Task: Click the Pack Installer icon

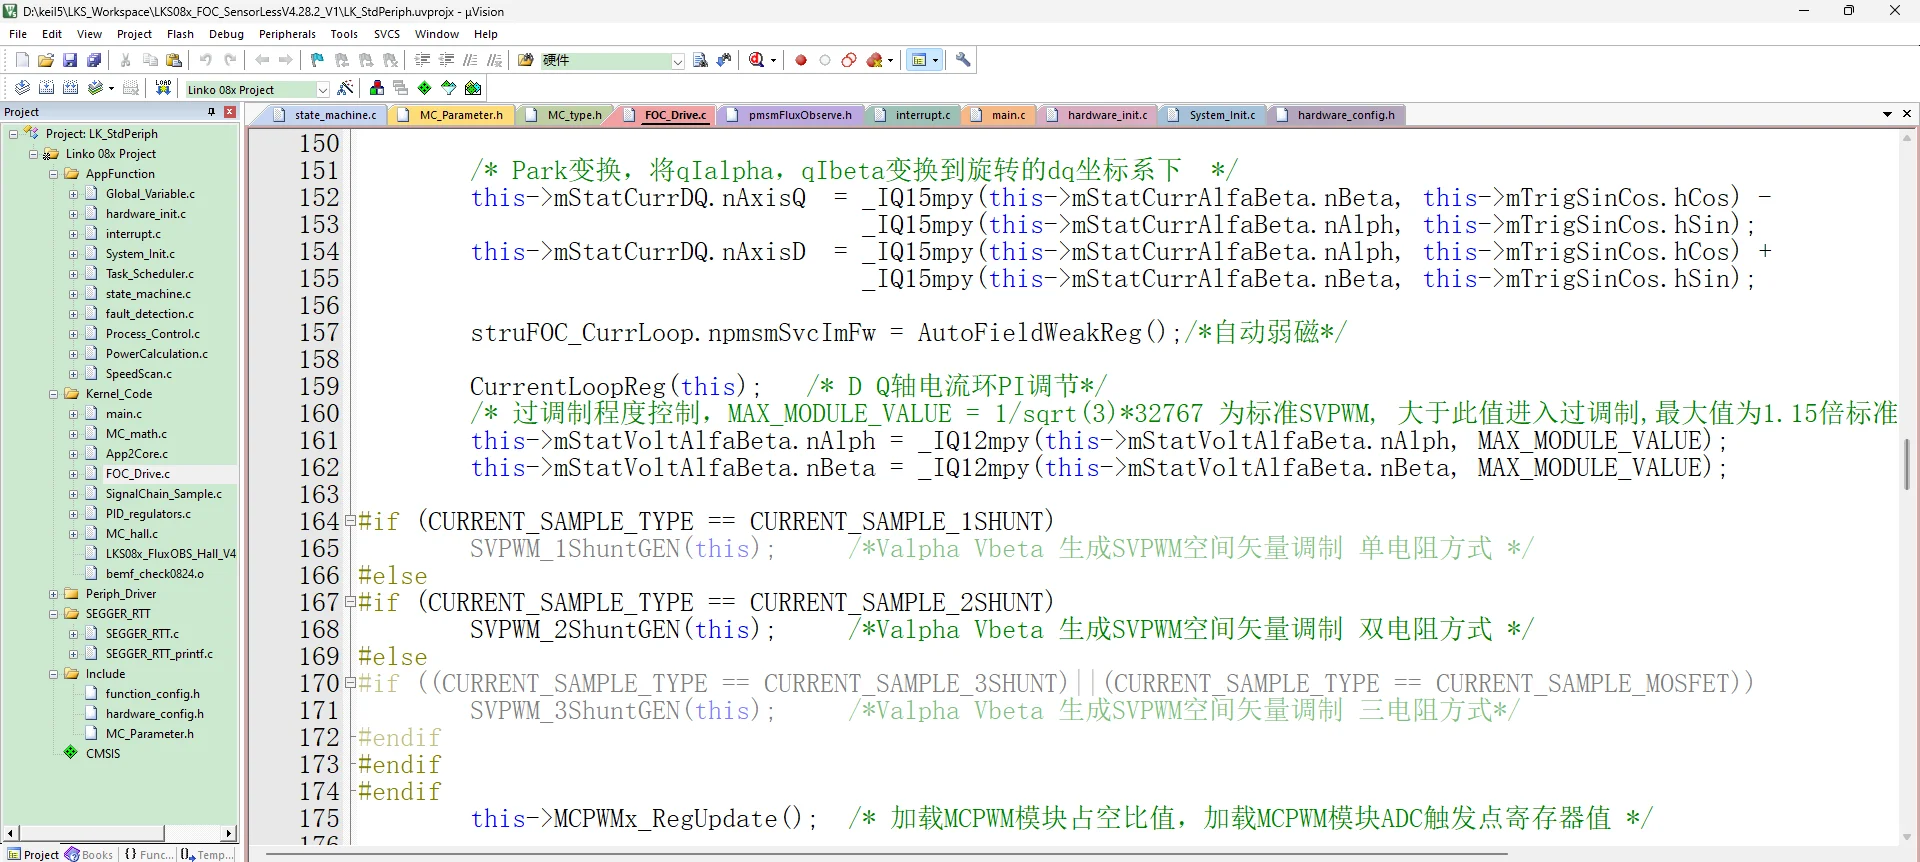Action: click(473, 88)
